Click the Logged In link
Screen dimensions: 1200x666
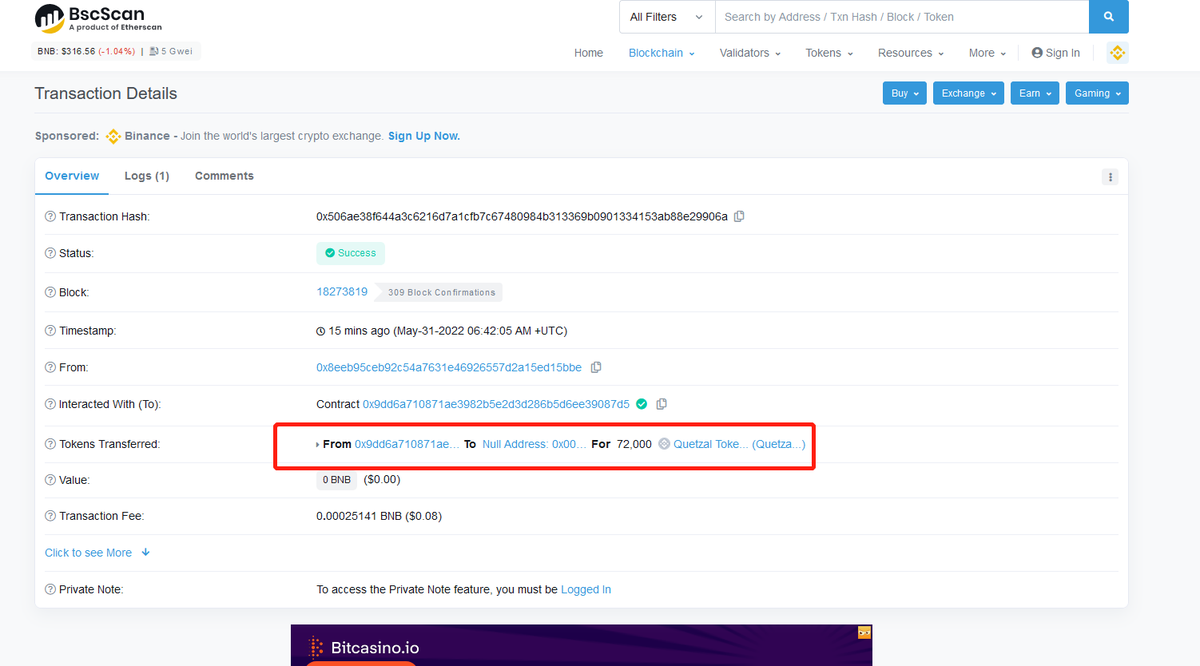(x=586, y=589)
